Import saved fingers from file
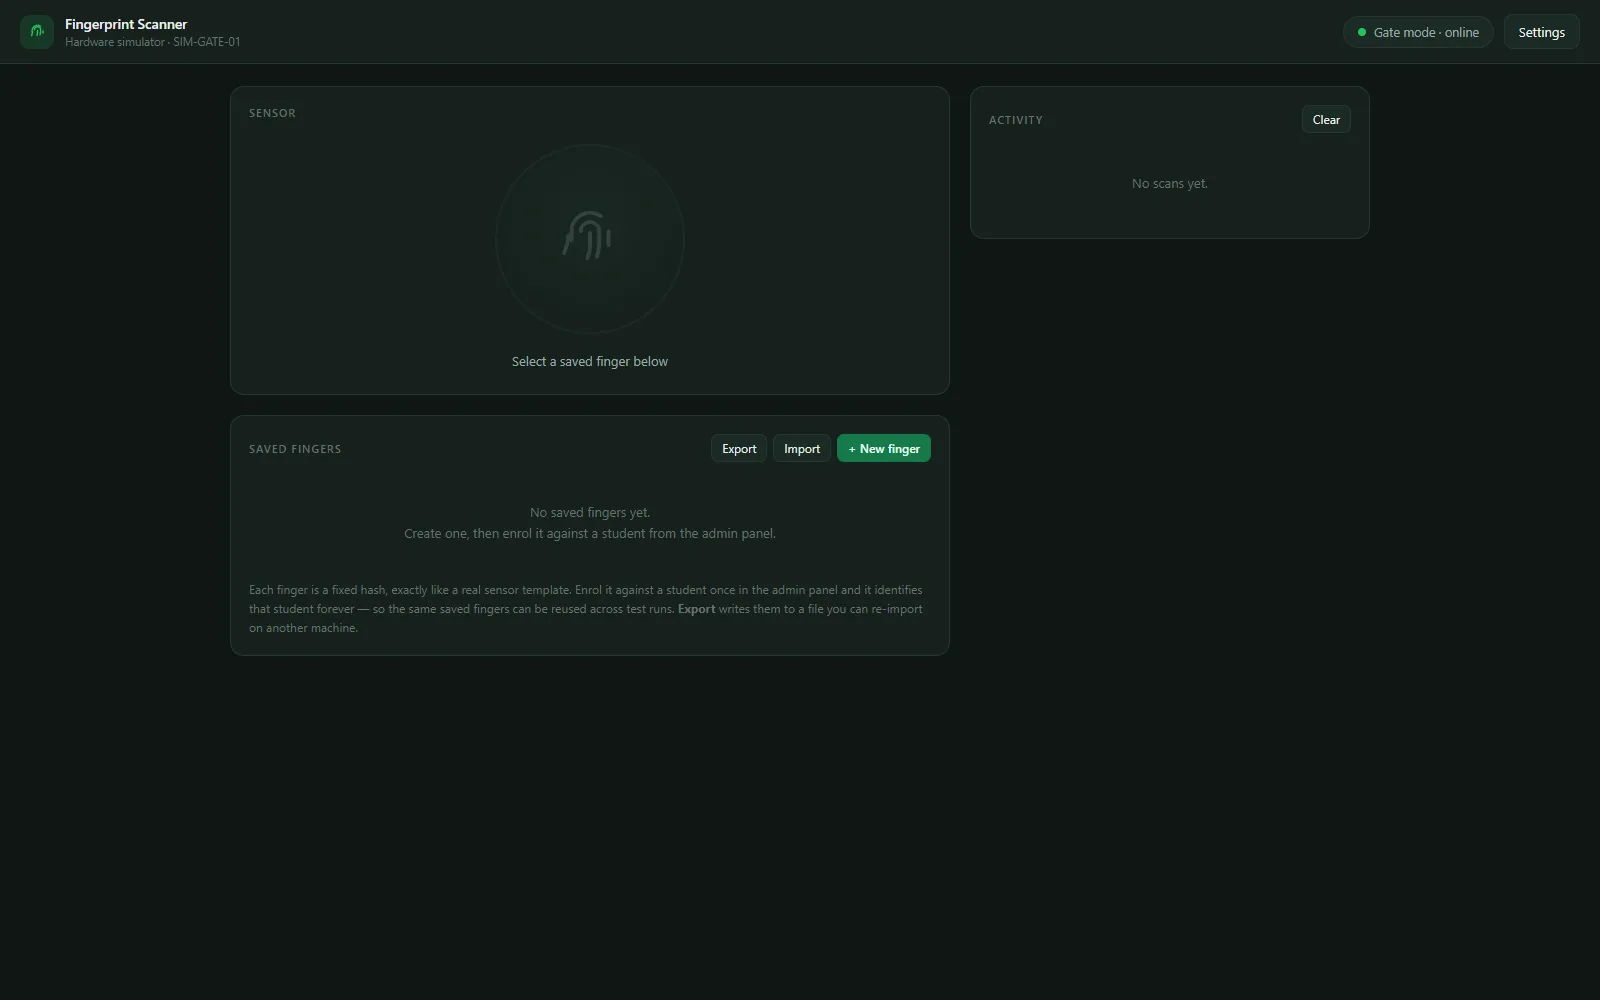 click(x=802, y=449)
